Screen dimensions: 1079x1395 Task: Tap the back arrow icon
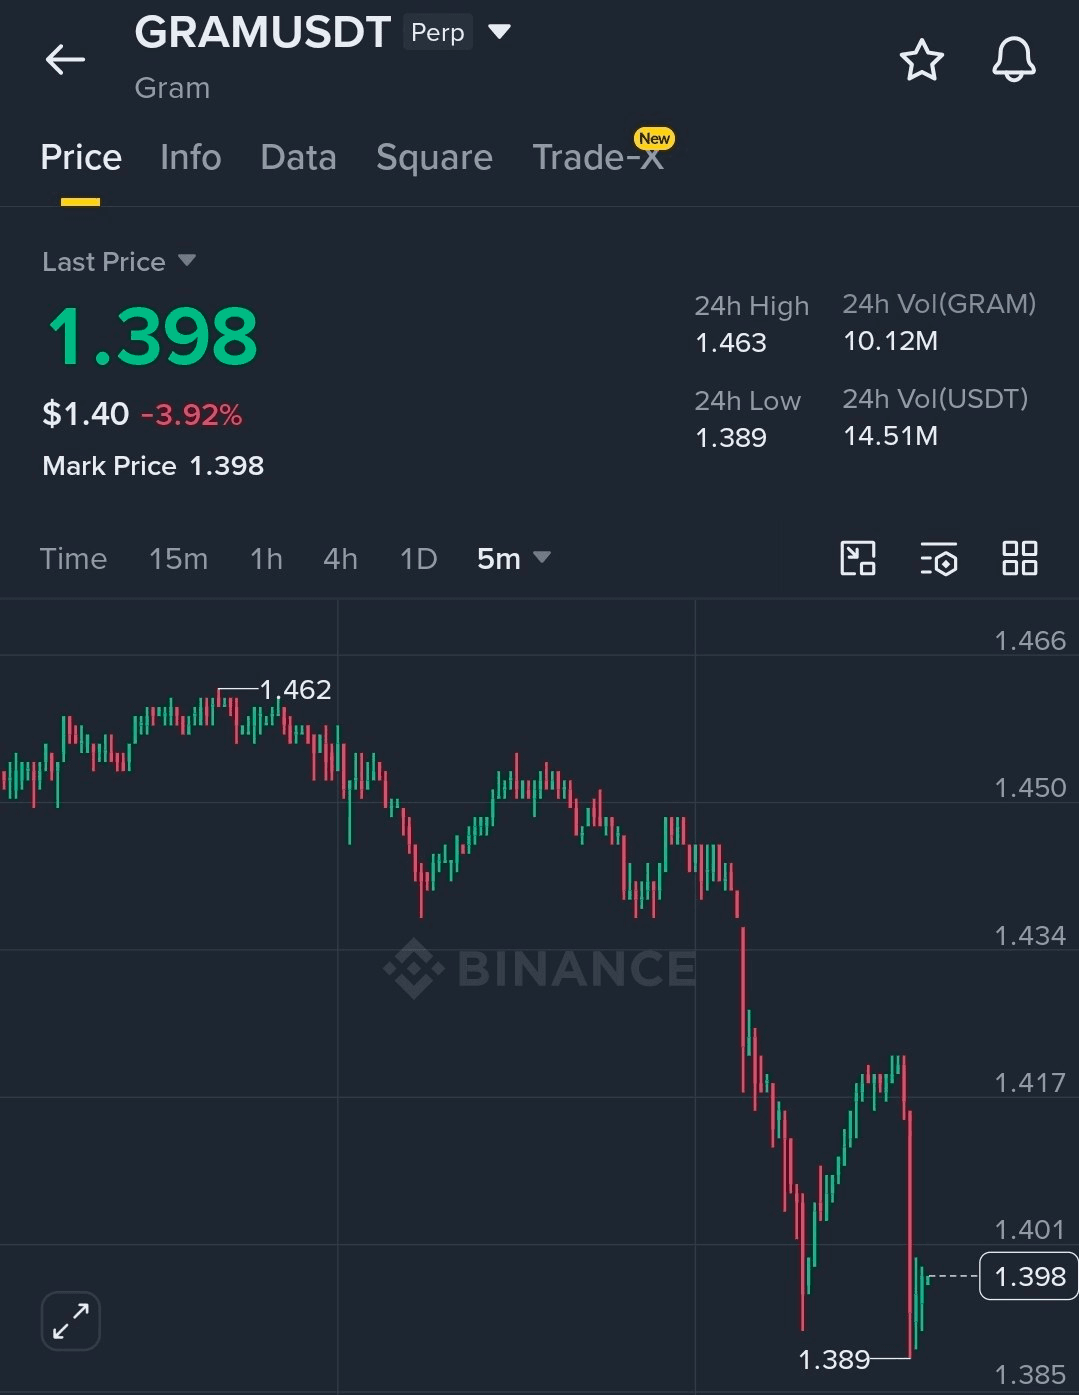[x=65, y=60]
